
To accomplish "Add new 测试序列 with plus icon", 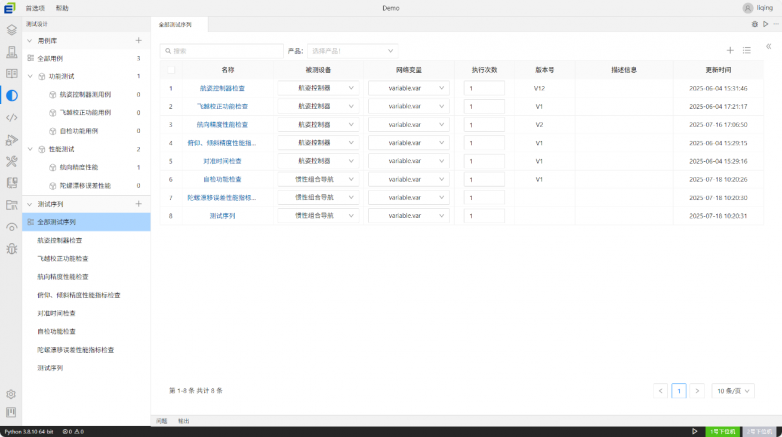I will [139, 204].
